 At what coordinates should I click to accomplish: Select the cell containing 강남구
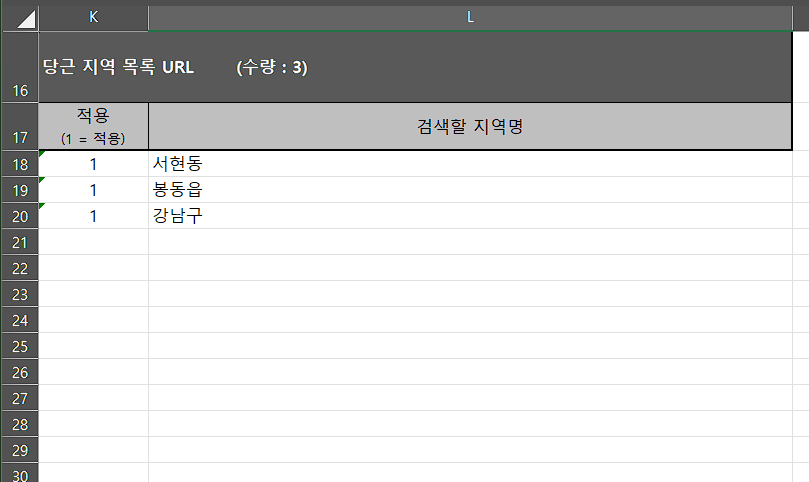[x=470, y=216]
